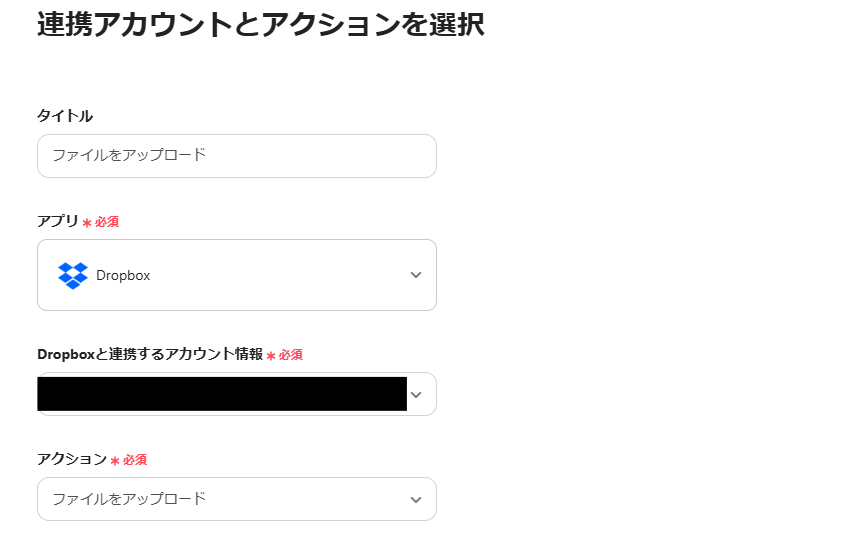Expand the アプリ dropdown chevron arrow

coord(416,275)
